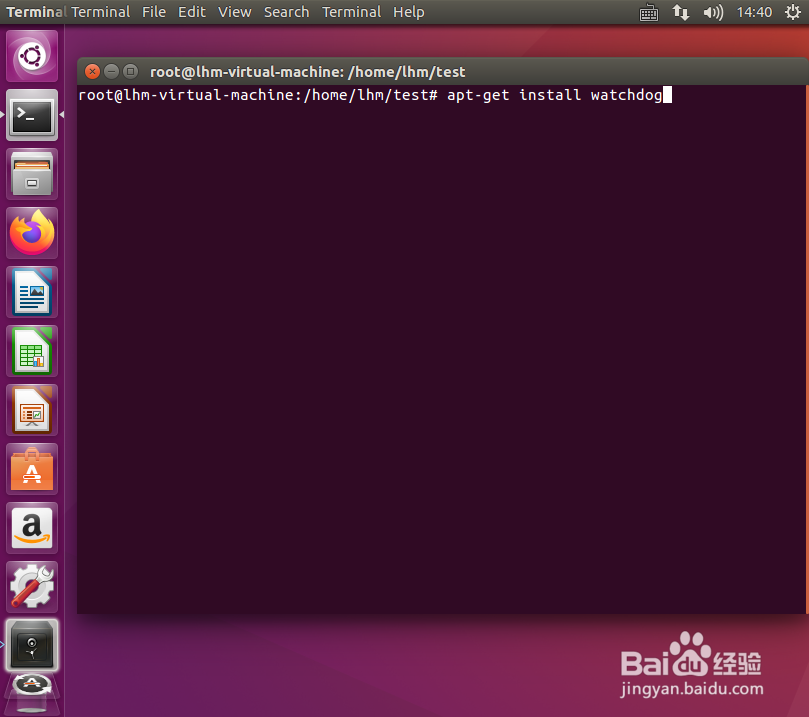Image resolution: width=809 pixels, height=717 pixels.
Task: Open the second Terminal menu before Help
Action: pos(351,12)
